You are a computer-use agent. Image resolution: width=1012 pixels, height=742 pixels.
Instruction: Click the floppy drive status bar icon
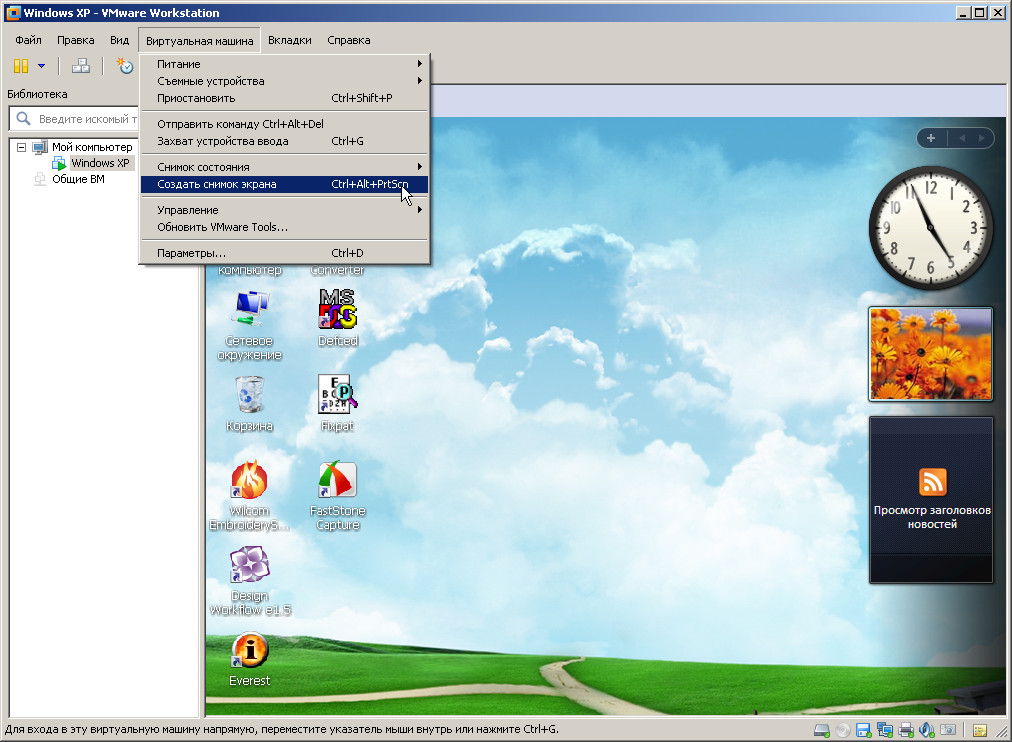pyautogui.click(x=863, y=730)
